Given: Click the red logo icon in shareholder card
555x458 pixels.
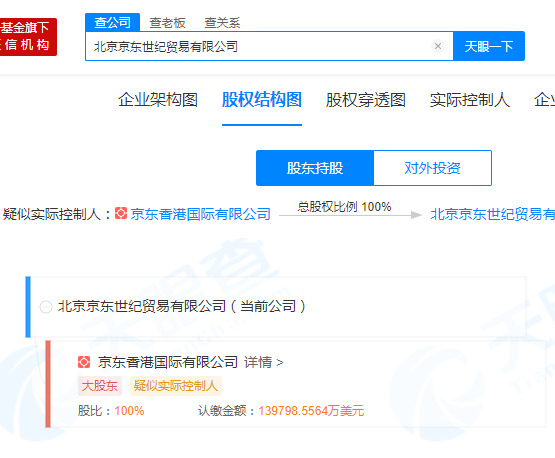Looking at the screenshot, I should pyautogui.click(x=84, y=362).
